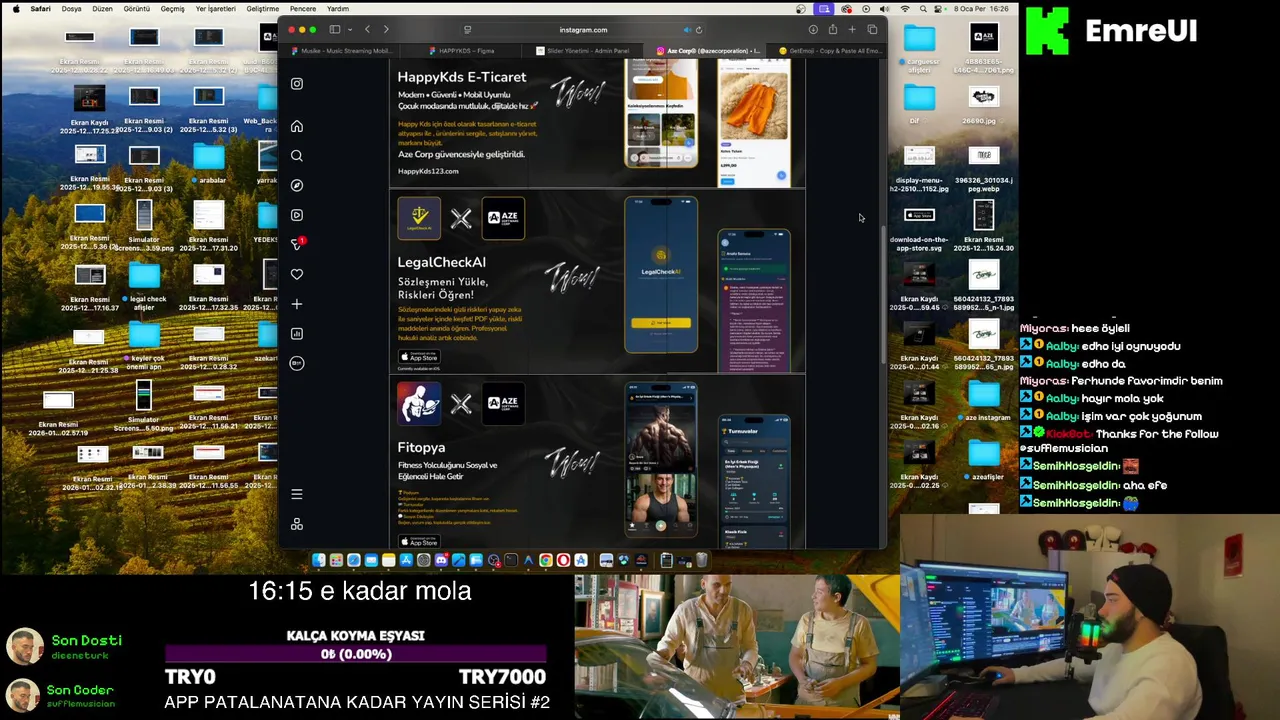This screenshot has width=1280, height=720.
Task: Click the Safari page vertical scrollbar
Action: click(882, 295)
